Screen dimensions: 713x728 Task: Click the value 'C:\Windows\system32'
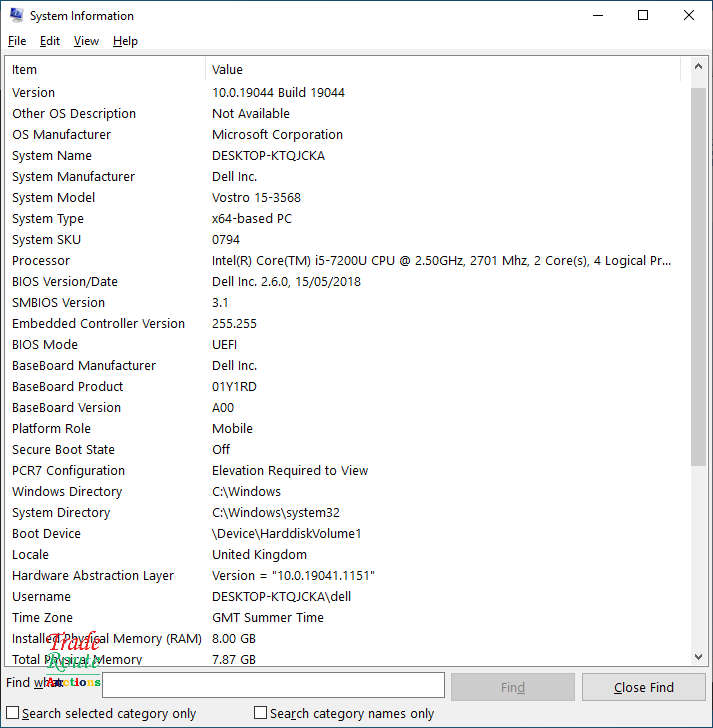[276, 513]
